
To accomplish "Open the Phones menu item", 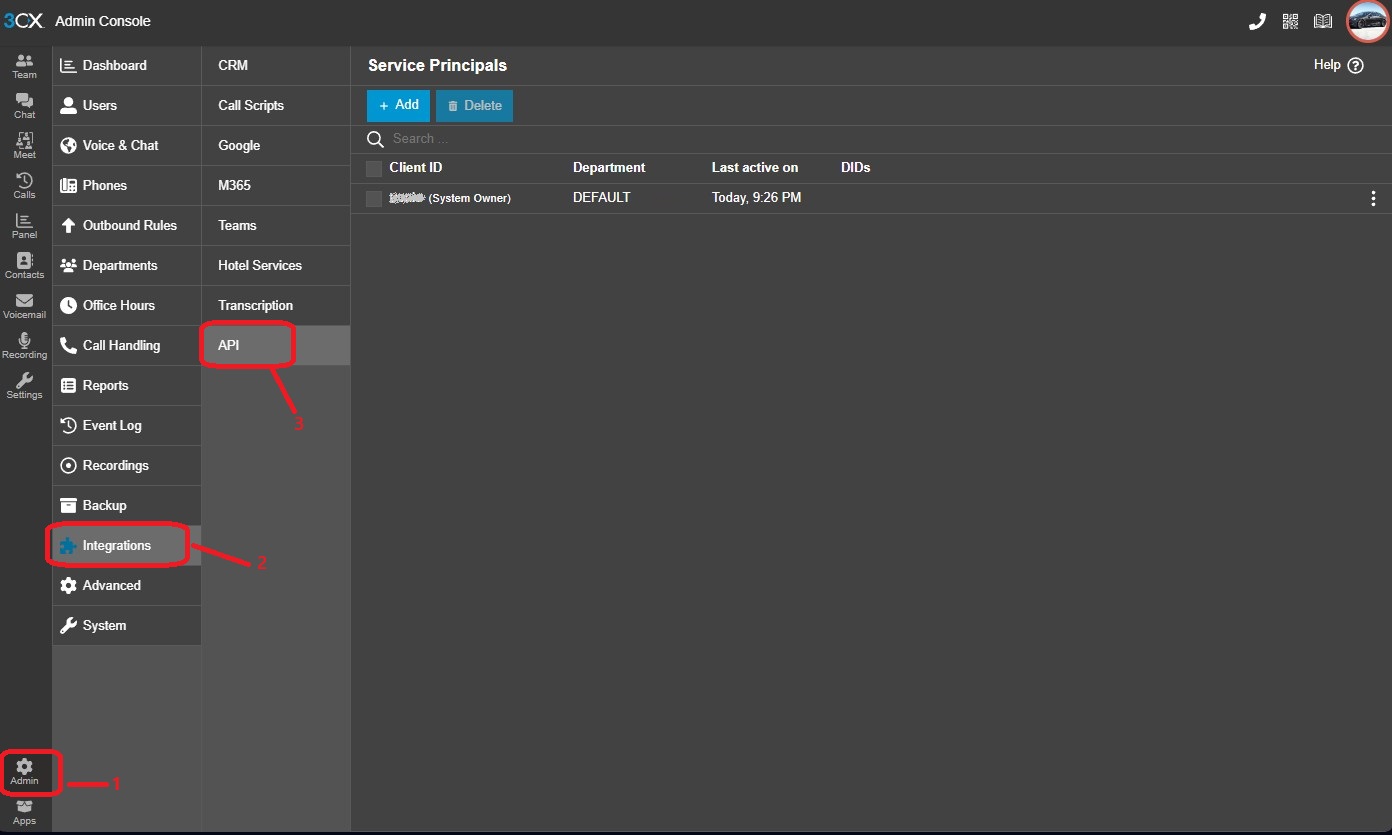I will (x=127, y=185).
